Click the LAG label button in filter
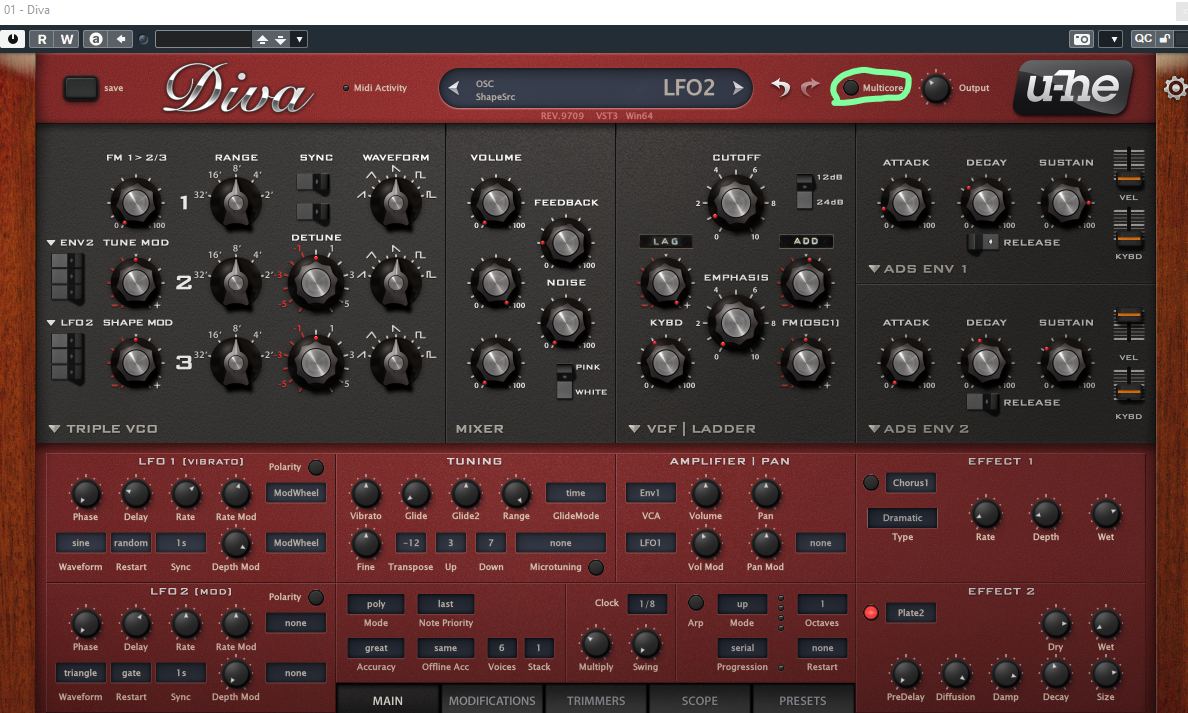 [x=666, y=242]
